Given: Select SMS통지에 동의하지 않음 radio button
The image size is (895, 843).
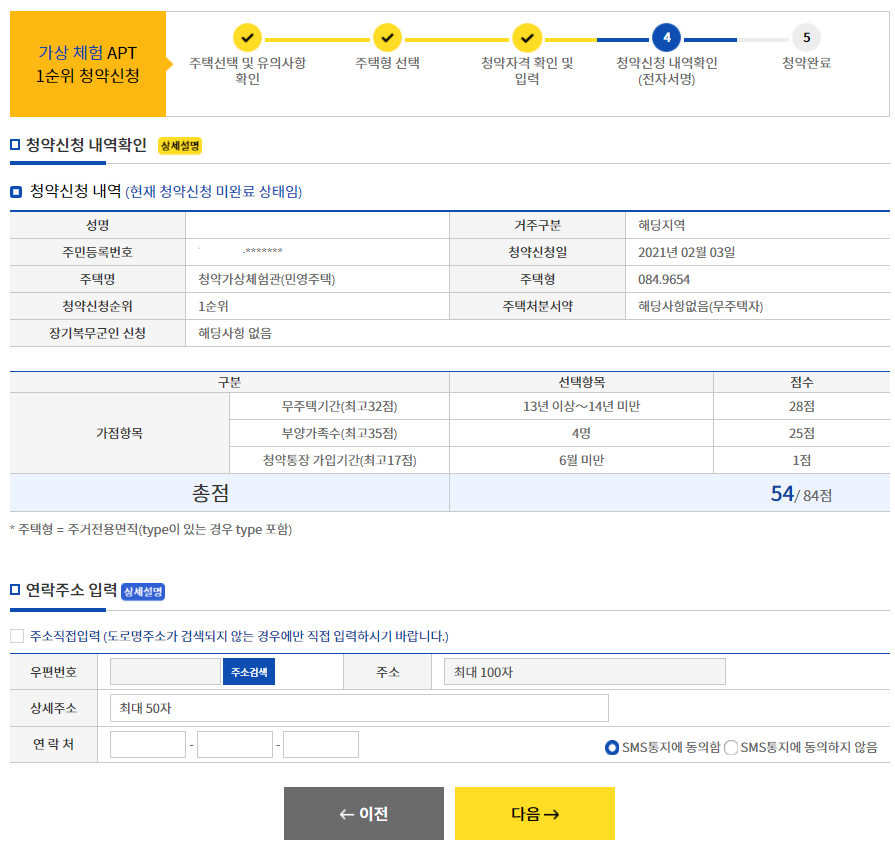Looking at the screenshot, I should 731,747.
